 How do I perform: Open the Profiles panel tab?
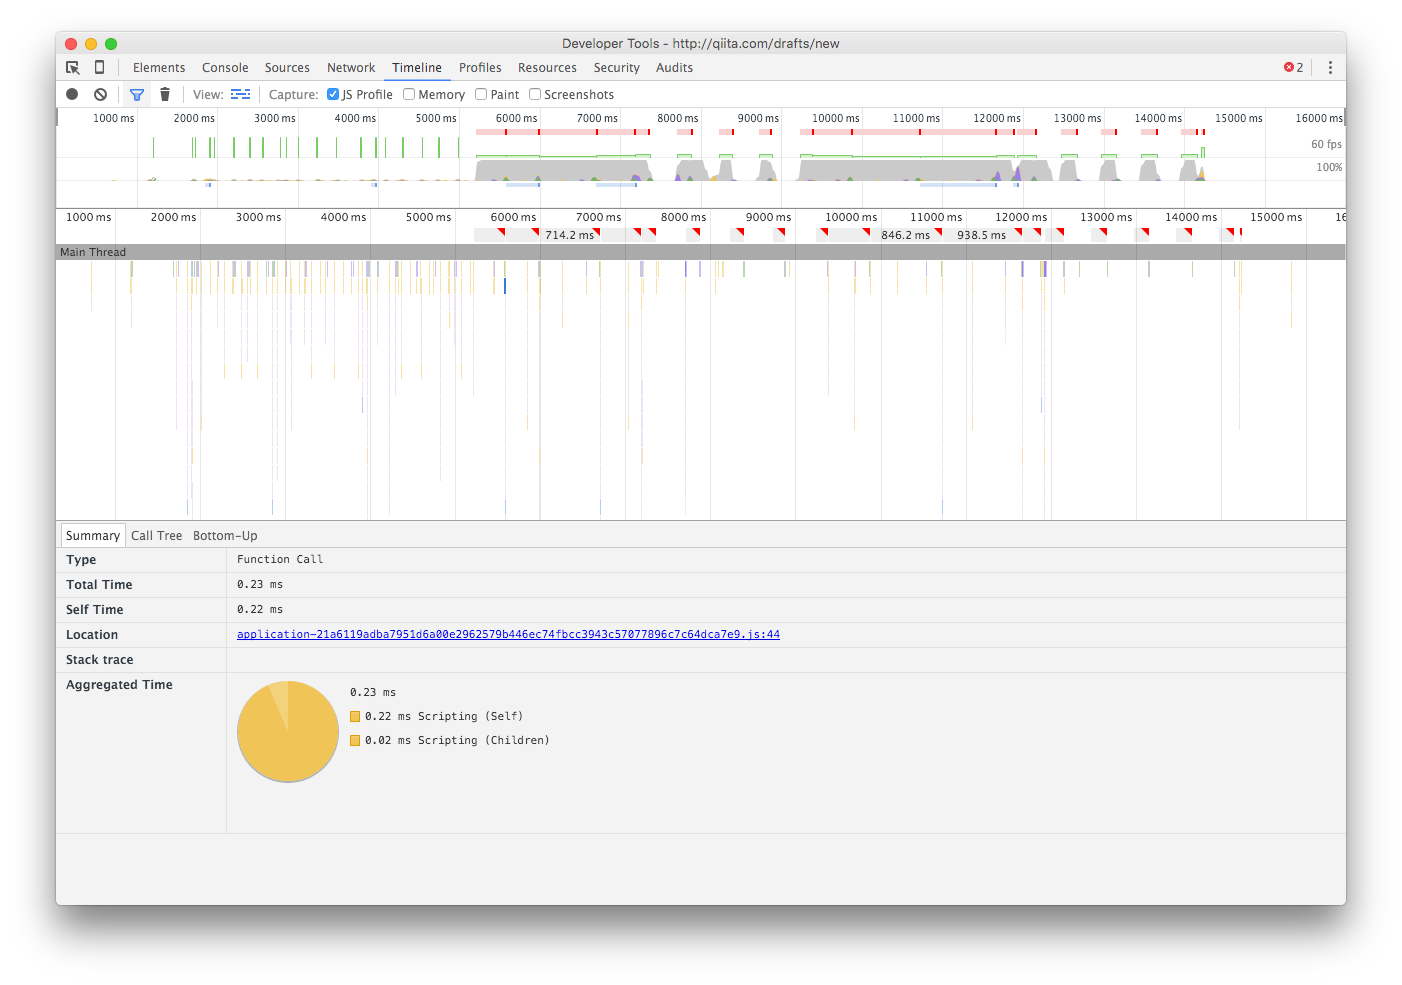480,67
